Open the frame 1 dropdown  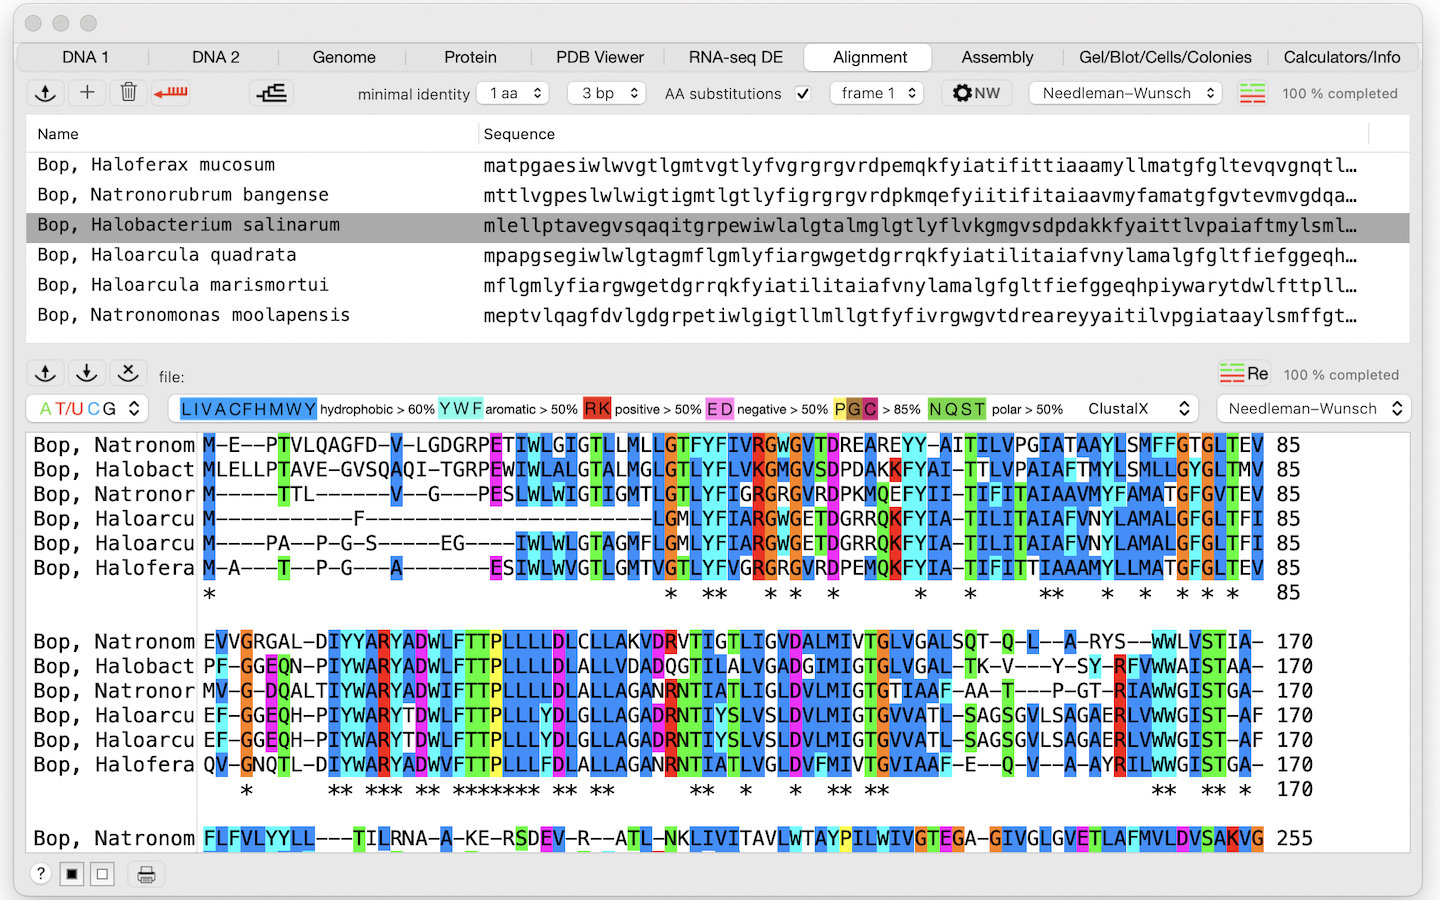pos(877,93)
